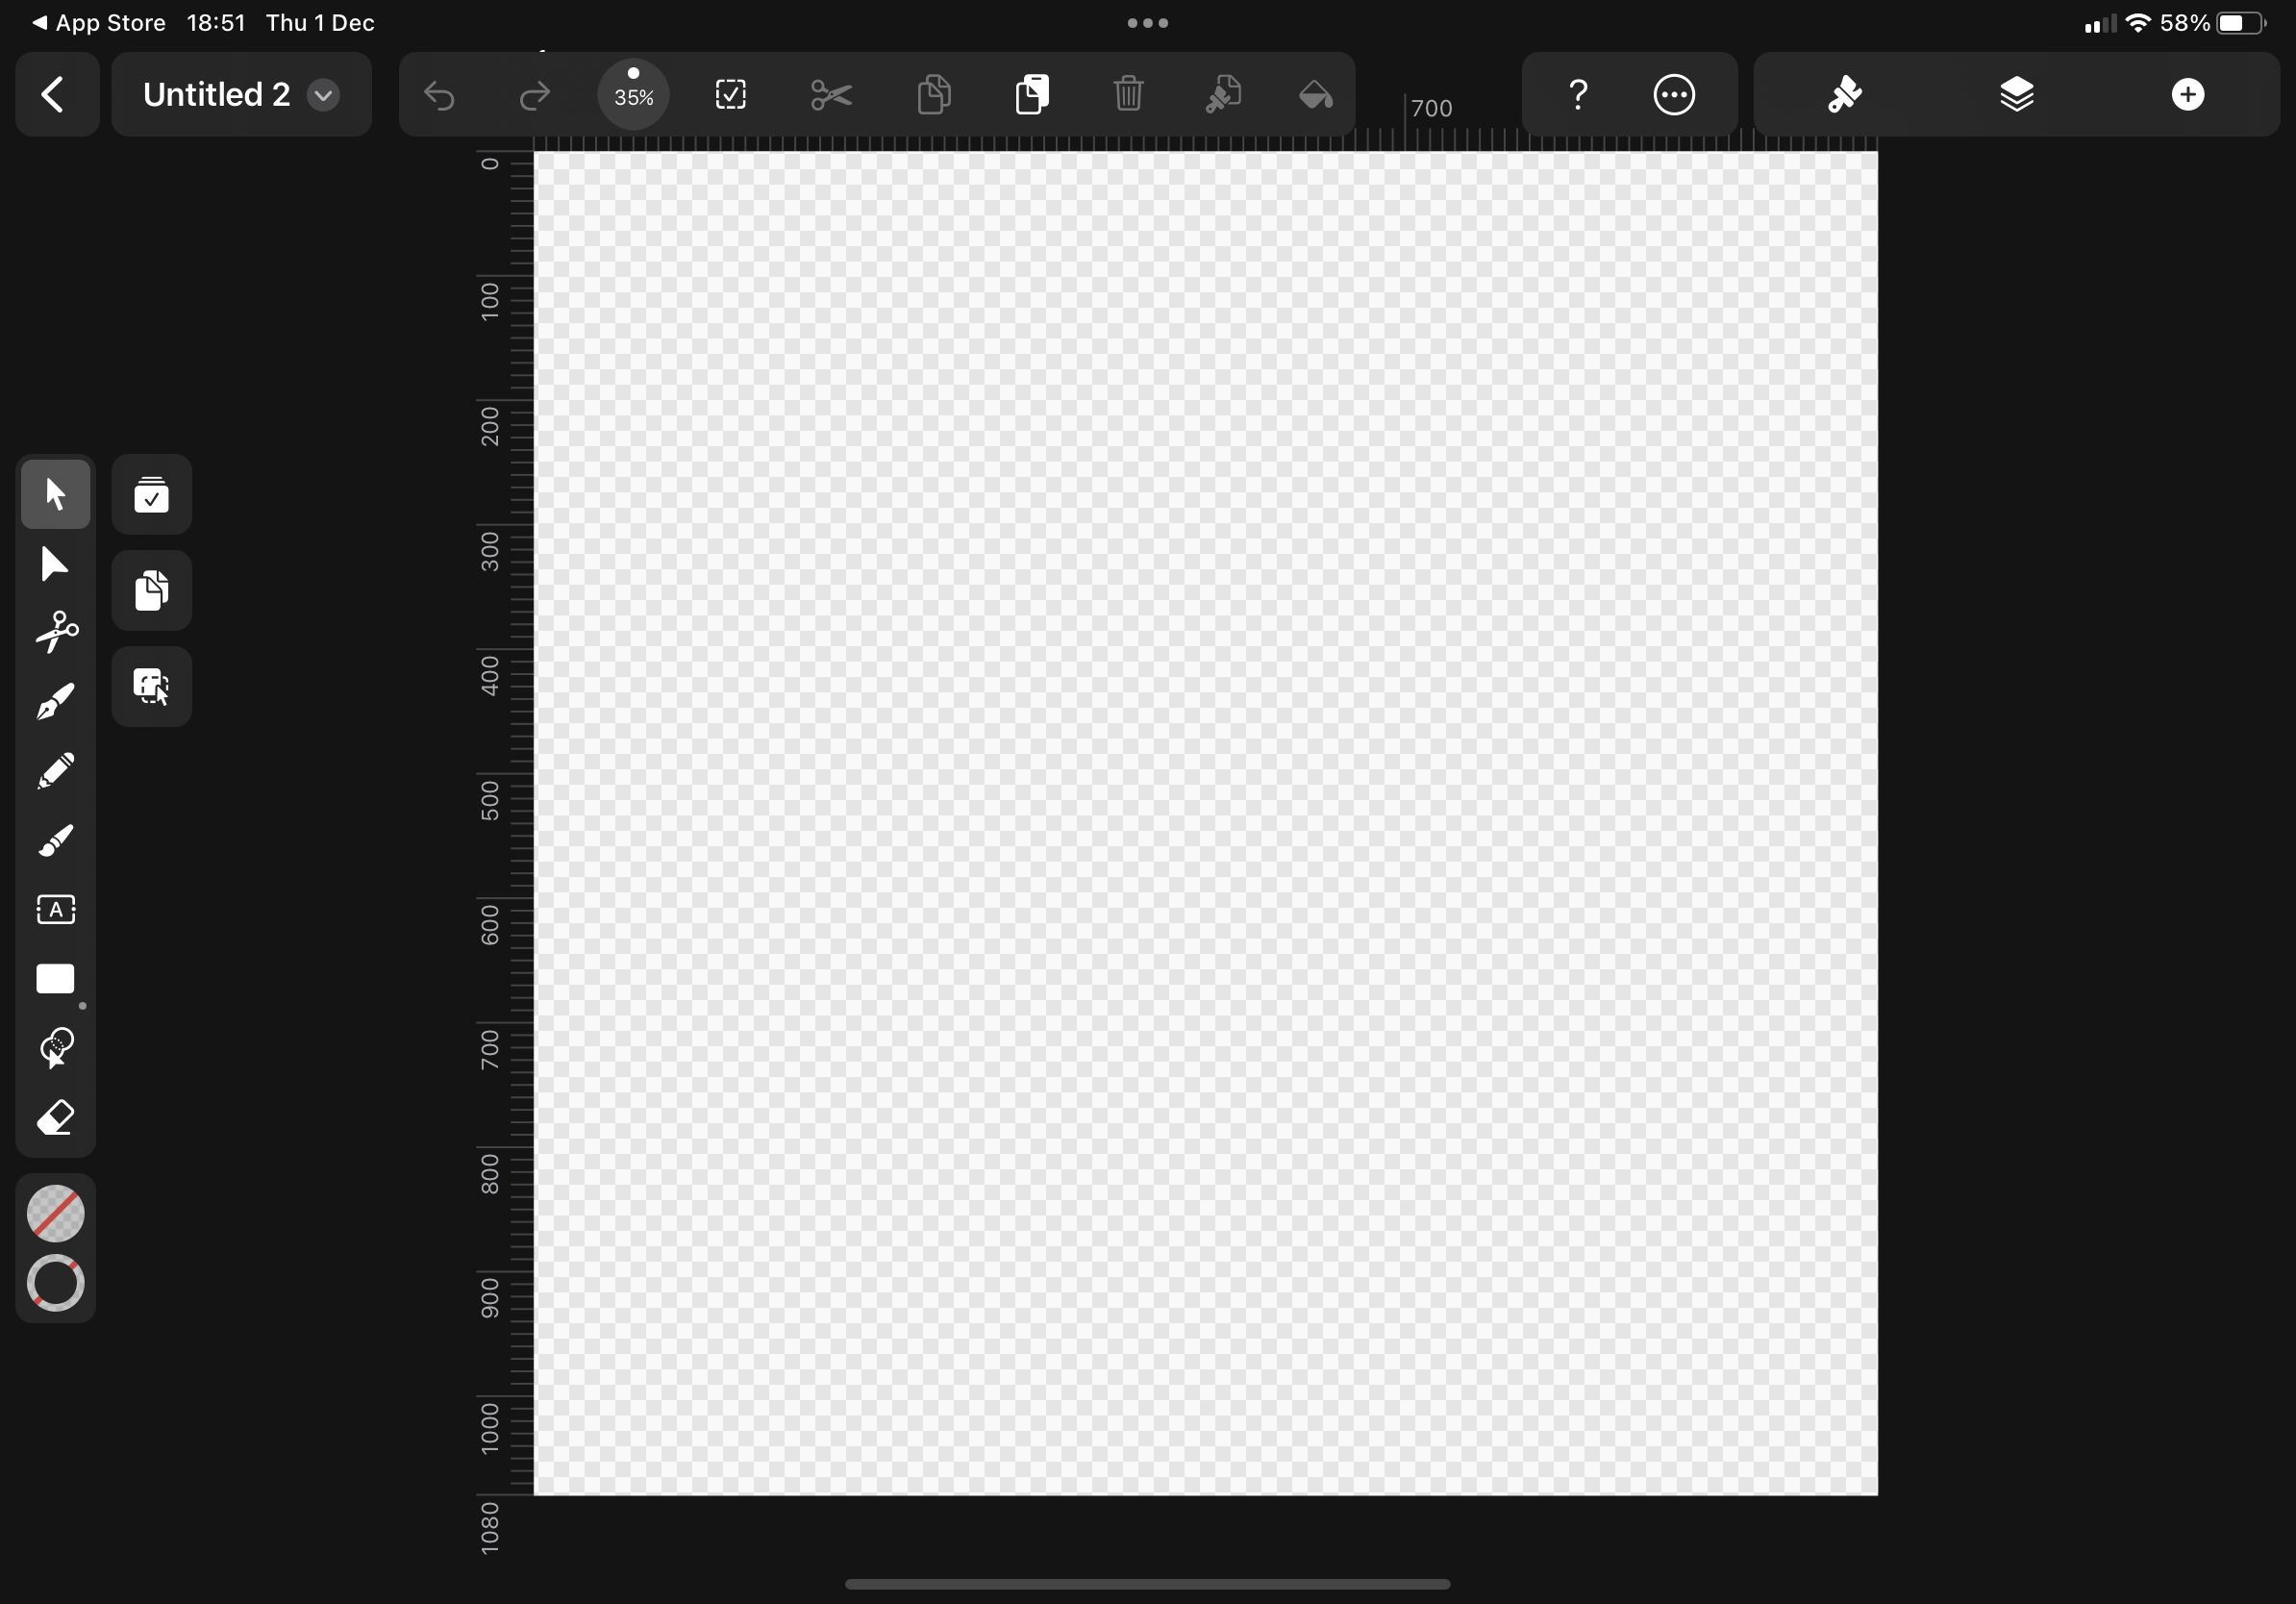Tap the 35% zoom level control
Screen dimensions: 2296x1604
(x=633, y=95)
